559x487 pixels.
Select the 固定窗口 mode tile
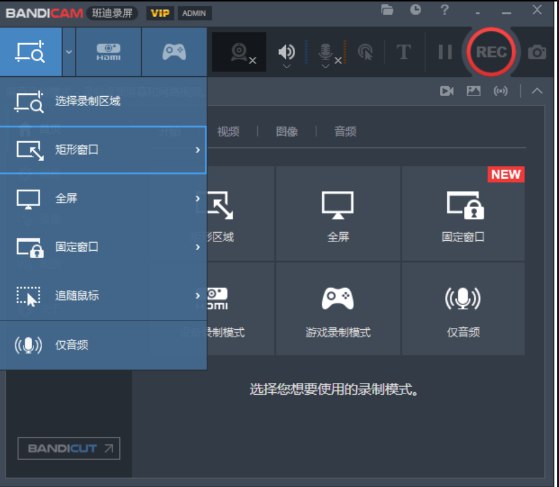tap(463, 214)
